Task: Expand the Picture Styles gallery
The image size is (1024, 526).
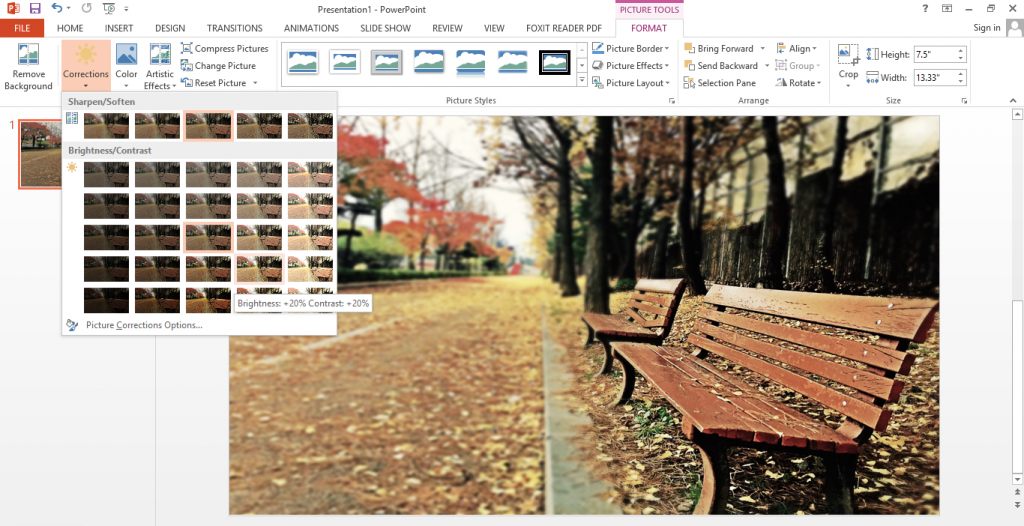Action: point(583,81)
